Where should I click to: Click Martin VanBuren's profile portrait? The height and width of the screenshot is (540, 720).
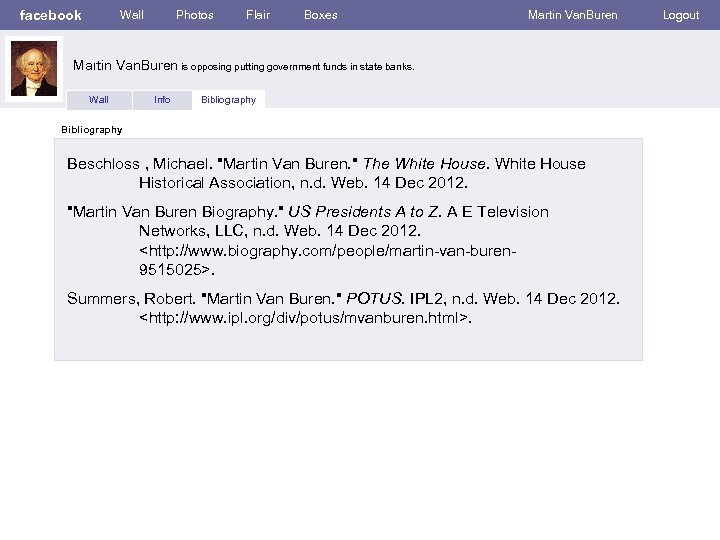[34, 68]
